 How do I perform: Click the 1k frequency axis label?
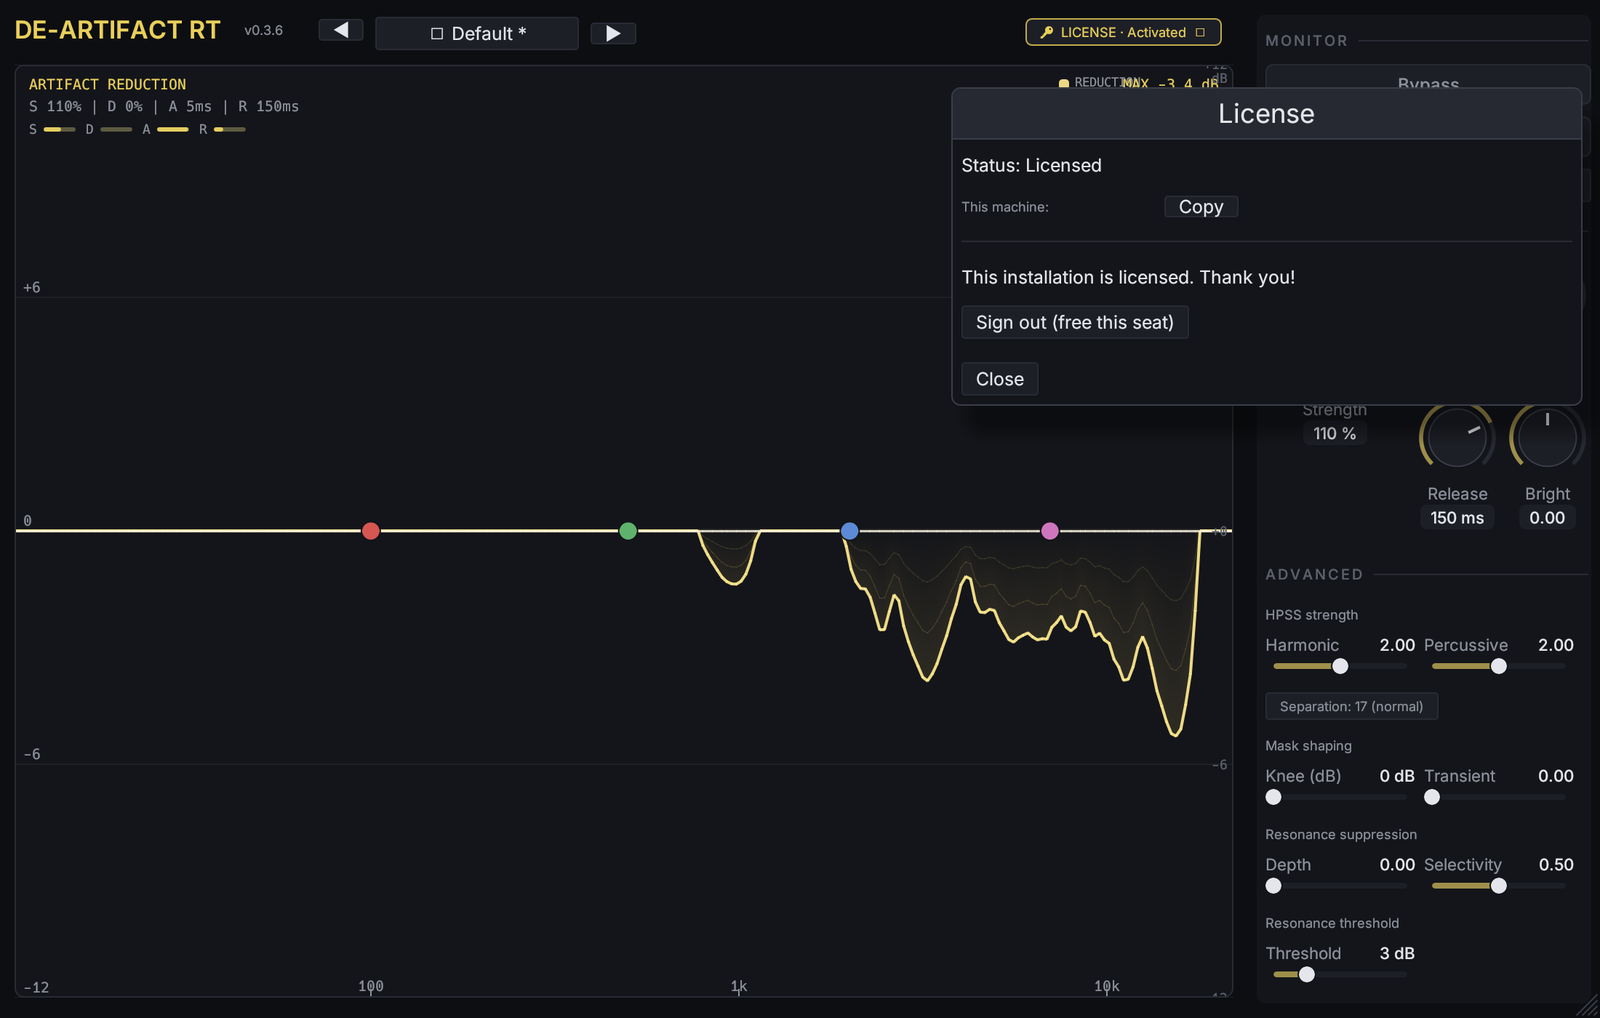click(739, 987)
